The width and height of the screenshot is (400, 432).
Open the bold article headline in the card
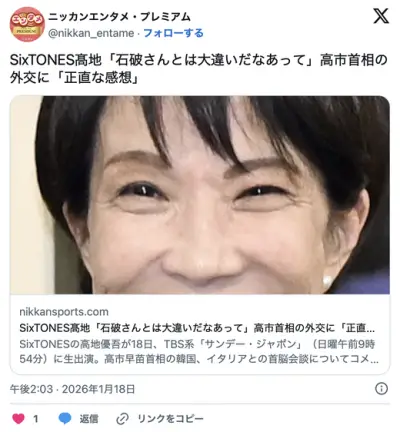[197, 328]
